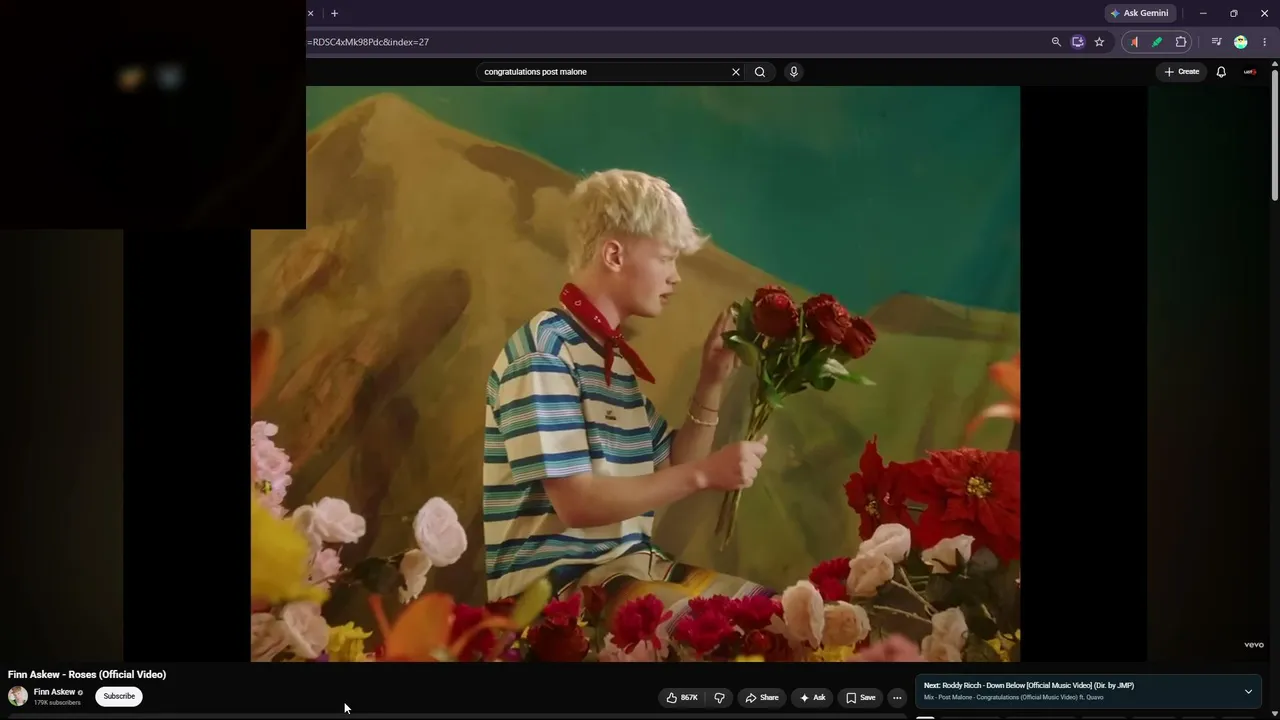
Task: Open Finn Askew channel avatar
Action: [18, 696]
